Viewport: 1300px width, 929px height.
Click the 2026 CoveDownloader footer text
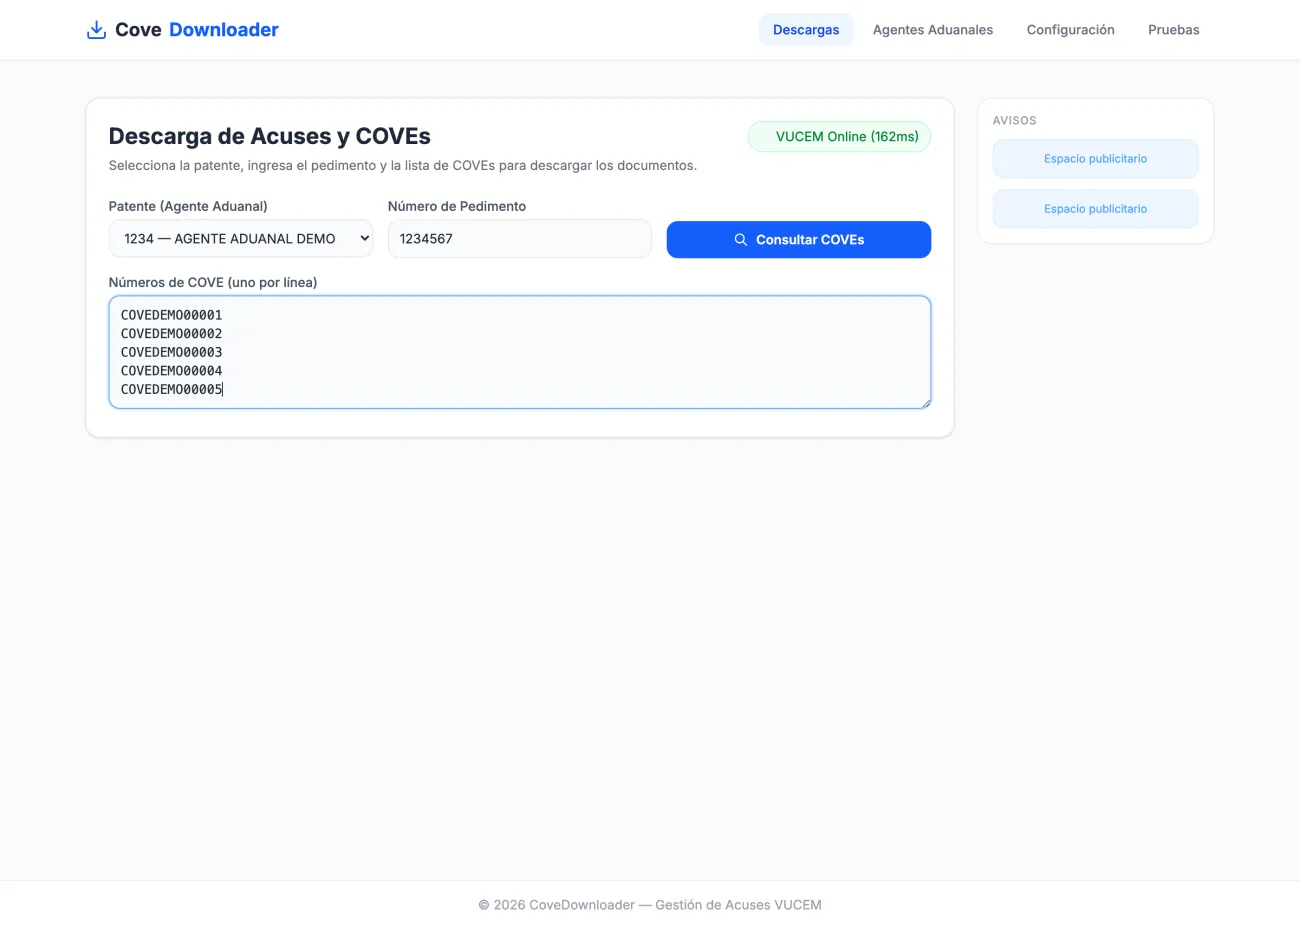(x=650, y=905)
